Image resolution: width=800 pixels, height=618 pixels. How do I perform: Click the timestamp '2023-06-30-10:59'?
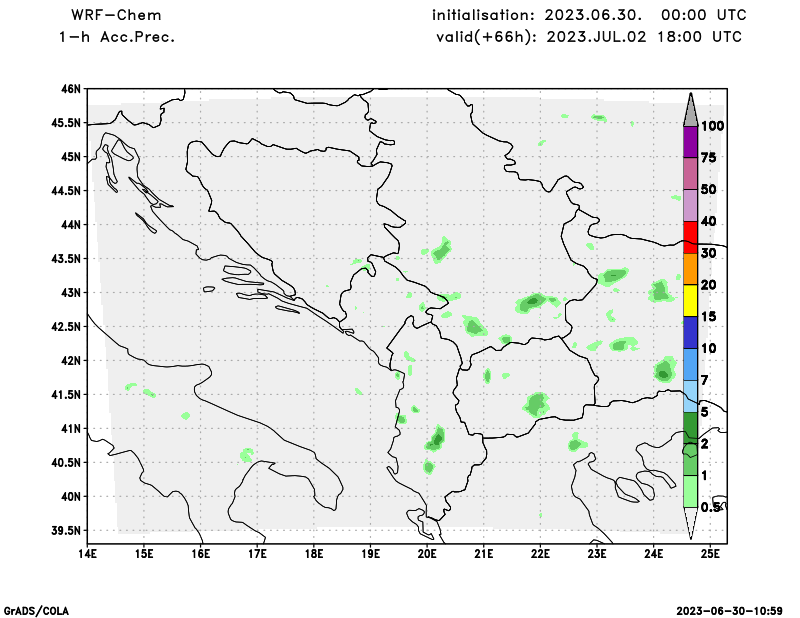(x=730, y=611)
